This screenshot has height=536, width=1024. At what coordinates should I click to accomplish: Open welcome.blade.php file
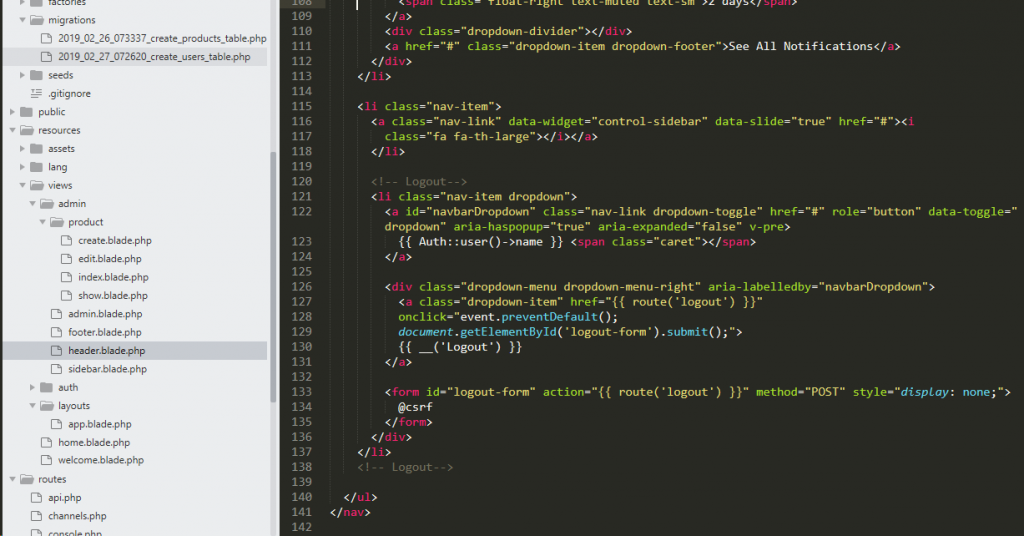tap(100, 460)
